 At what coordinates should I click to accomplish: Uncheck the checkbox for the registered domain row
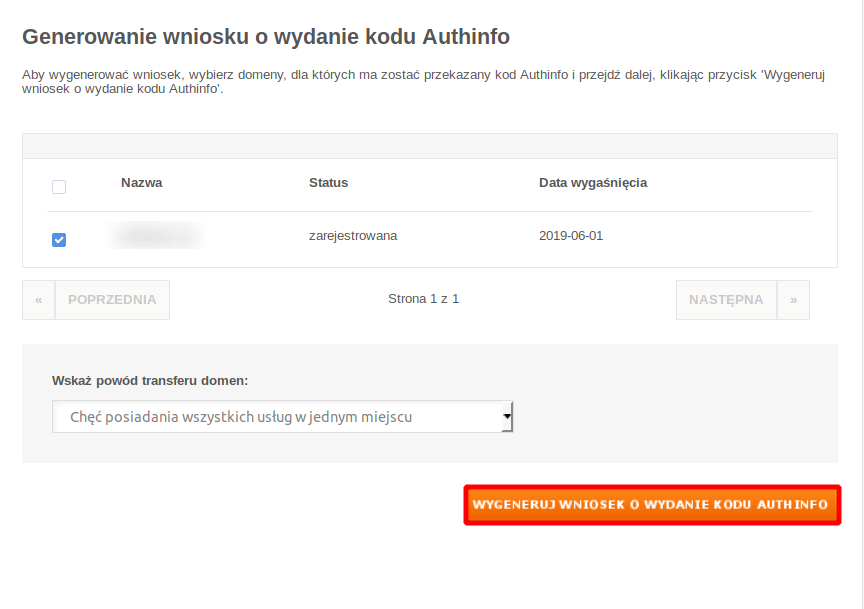(59, 240)
